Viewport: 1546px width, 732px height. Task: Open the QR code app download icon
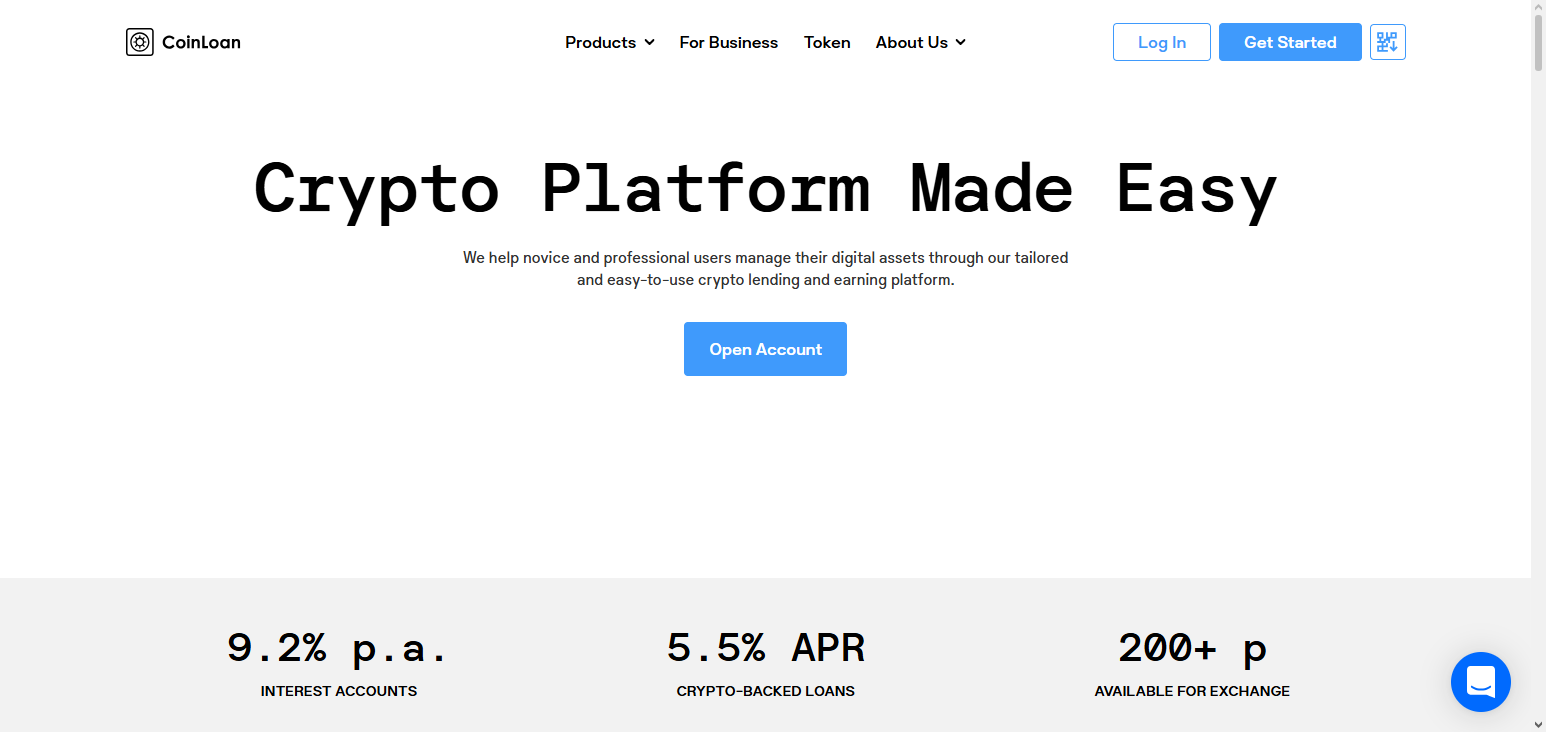click(1388, 42)
